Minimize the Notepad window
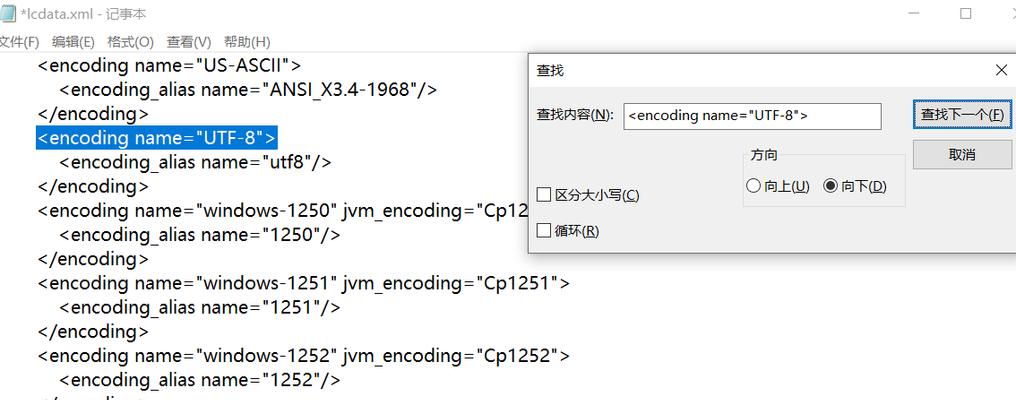The height and width of the screenshot is (400, 1016). click(914, 14)
